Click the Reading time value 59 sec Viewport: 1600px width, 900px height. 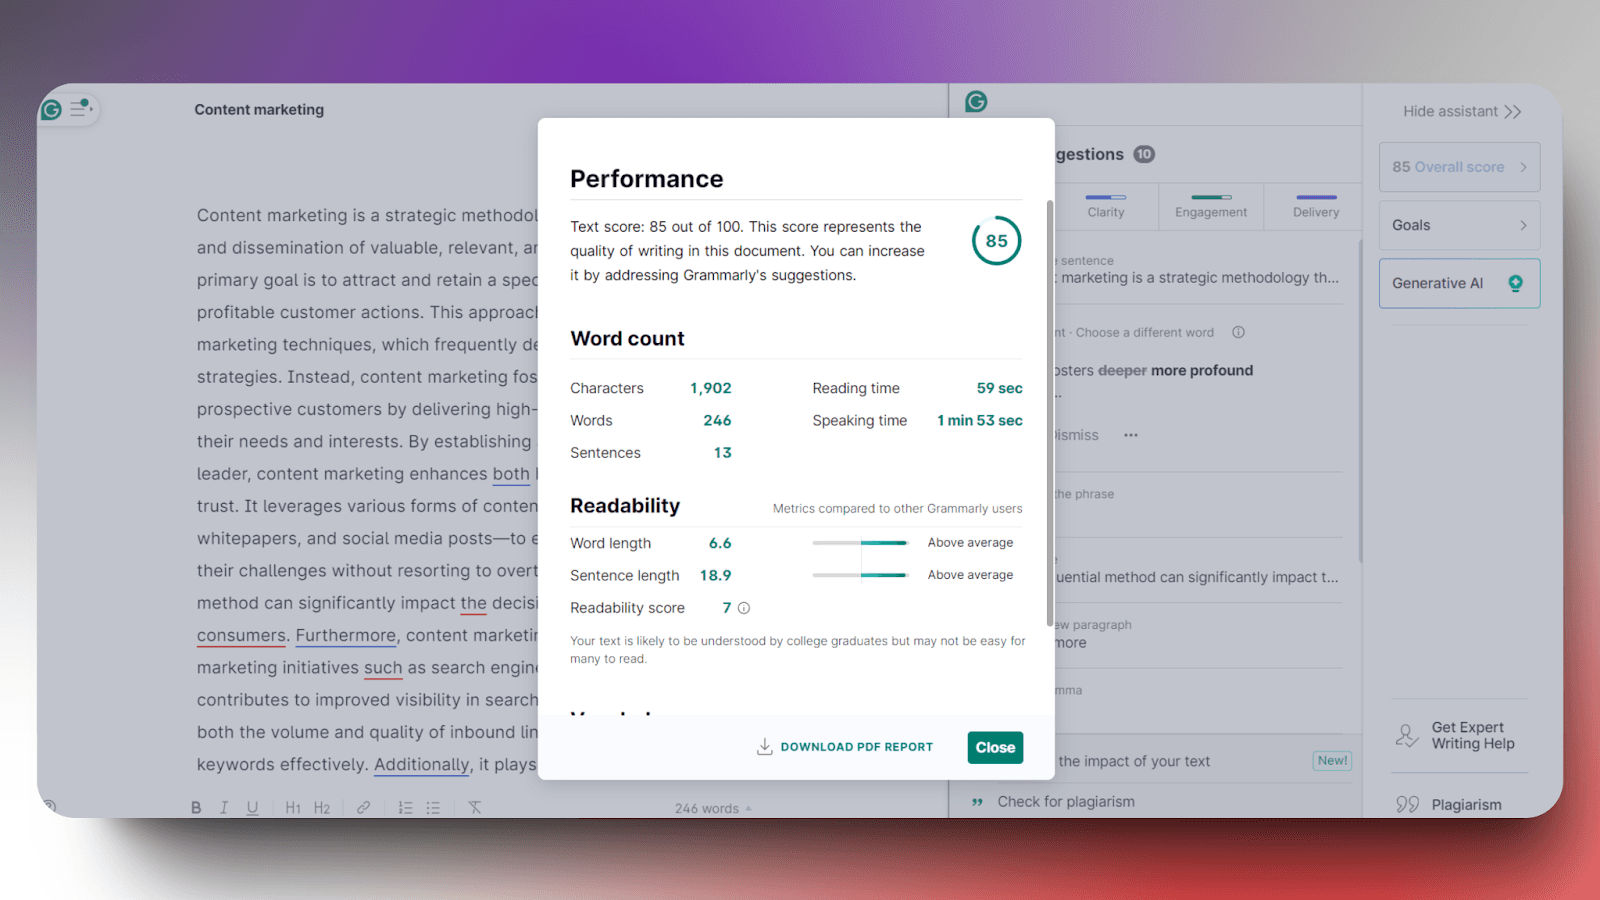[x=1000, y=388]
